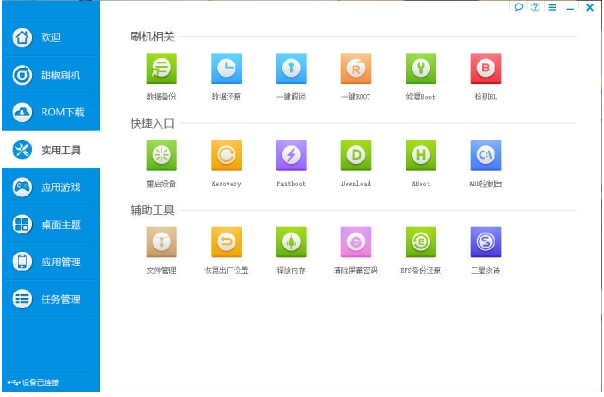Reboot the device via 重启设备 icon
Screen dimensions: 604x397
(161, 155)
